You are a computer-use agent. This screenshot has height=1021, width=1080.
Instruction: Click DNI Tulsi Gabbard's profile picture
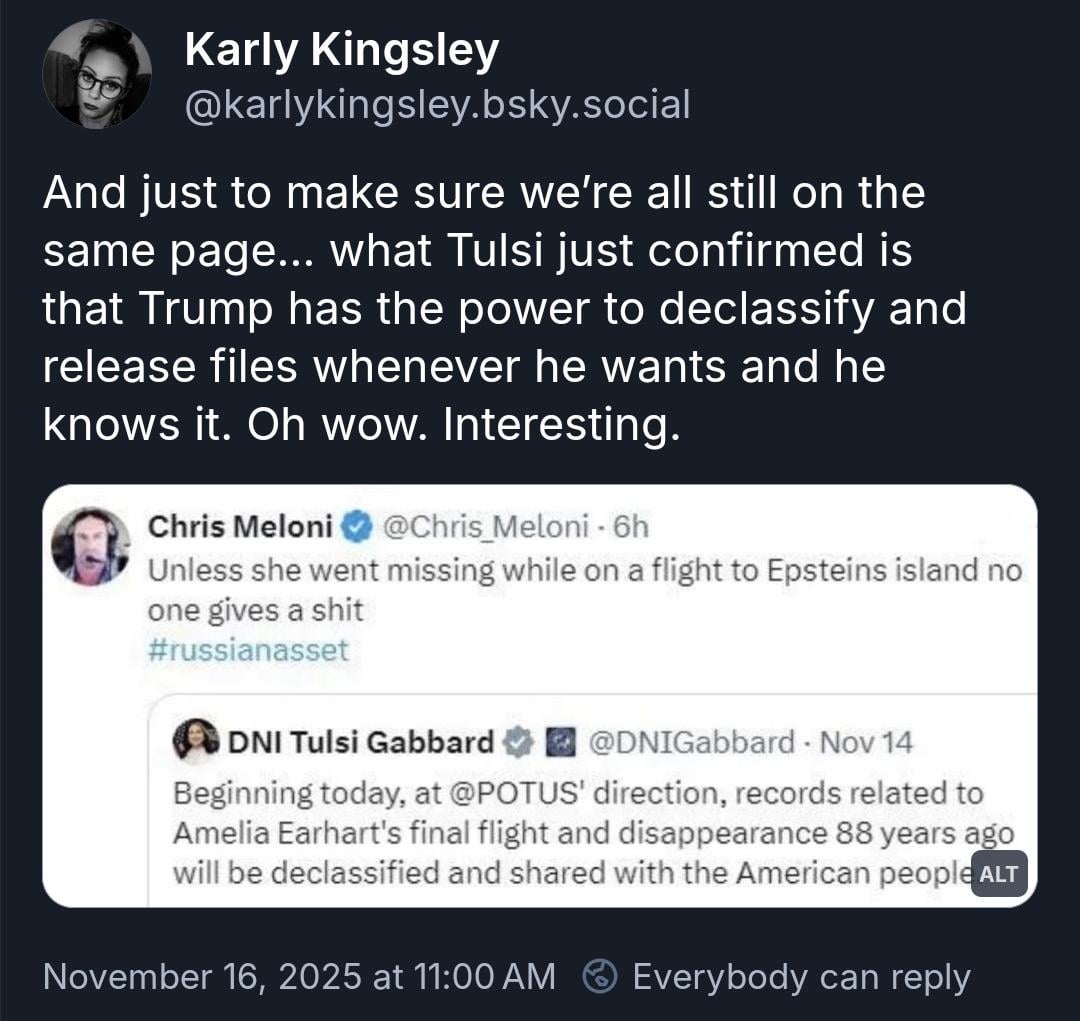tap(196, 741)
